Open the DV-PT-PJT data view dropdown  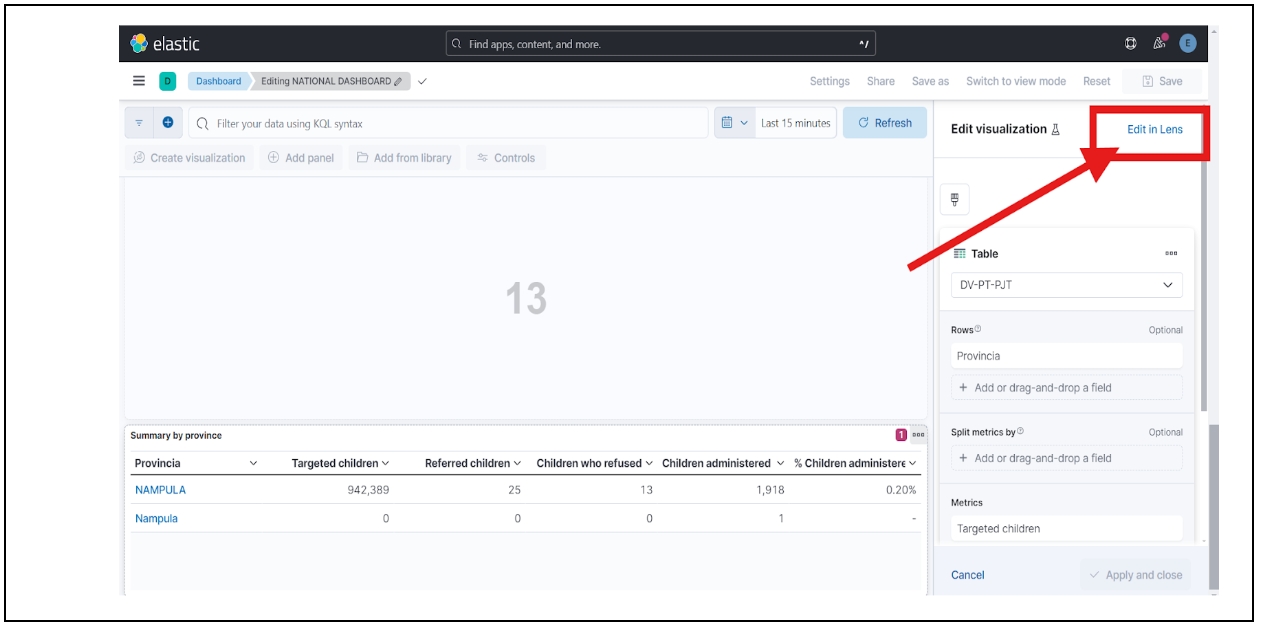click(1066, 285)
